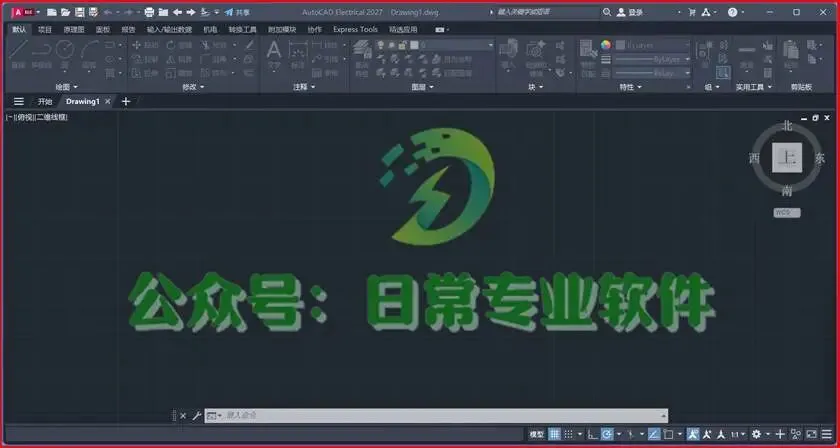Open the 1:1 annotation scale dropdown

(738, 434)
